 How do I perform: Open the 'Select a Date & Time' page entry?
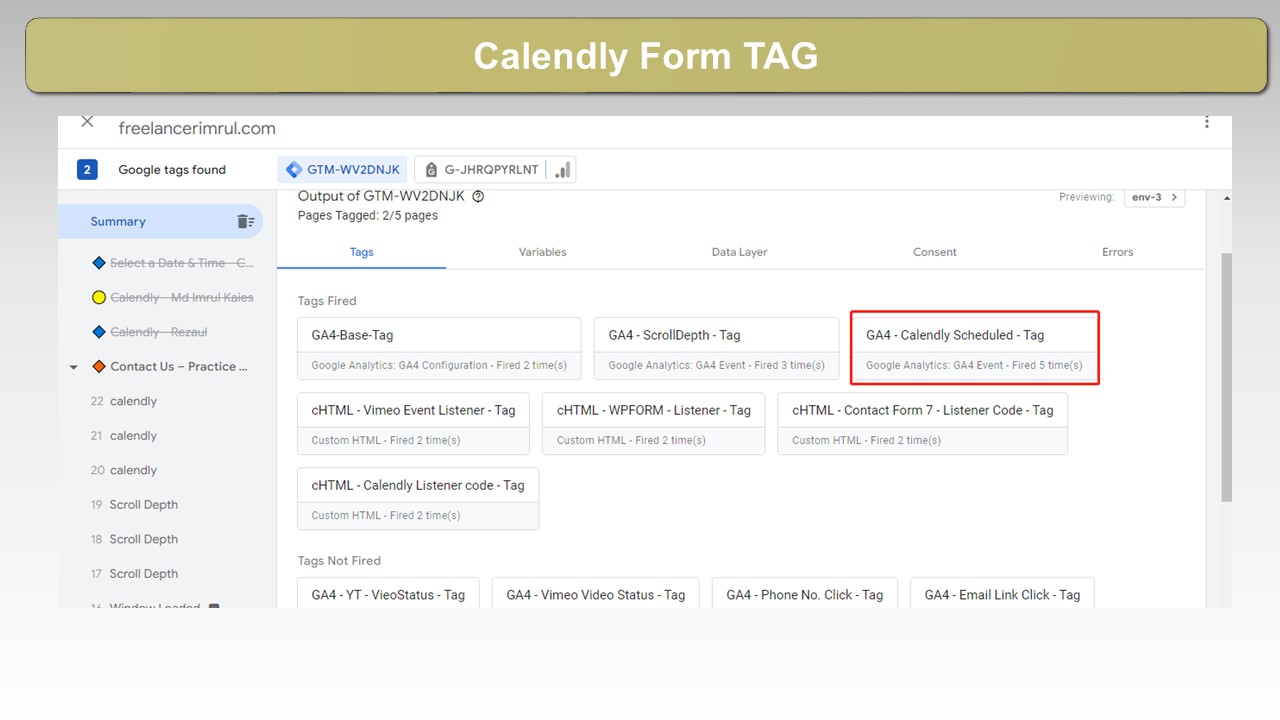point(181,263)
